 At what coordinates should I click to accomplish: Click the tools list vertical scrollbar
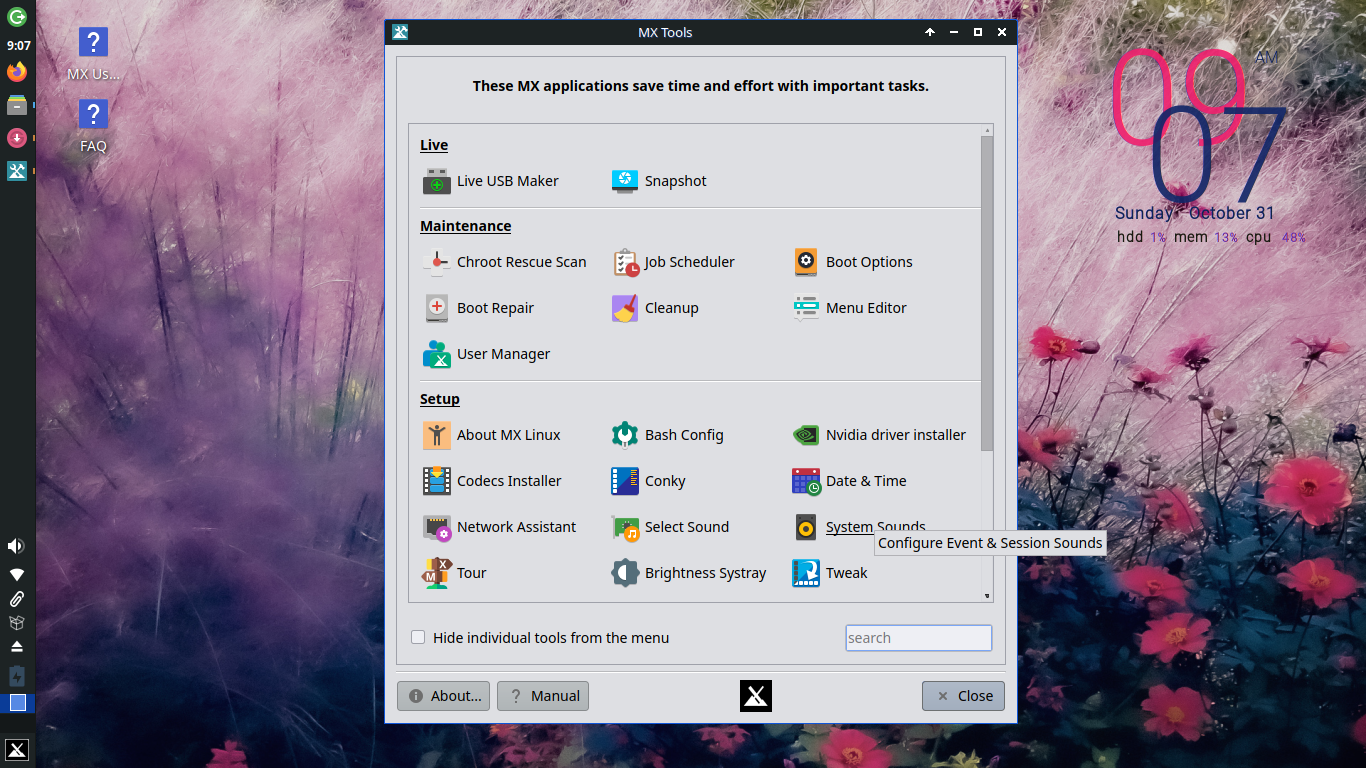987,294
